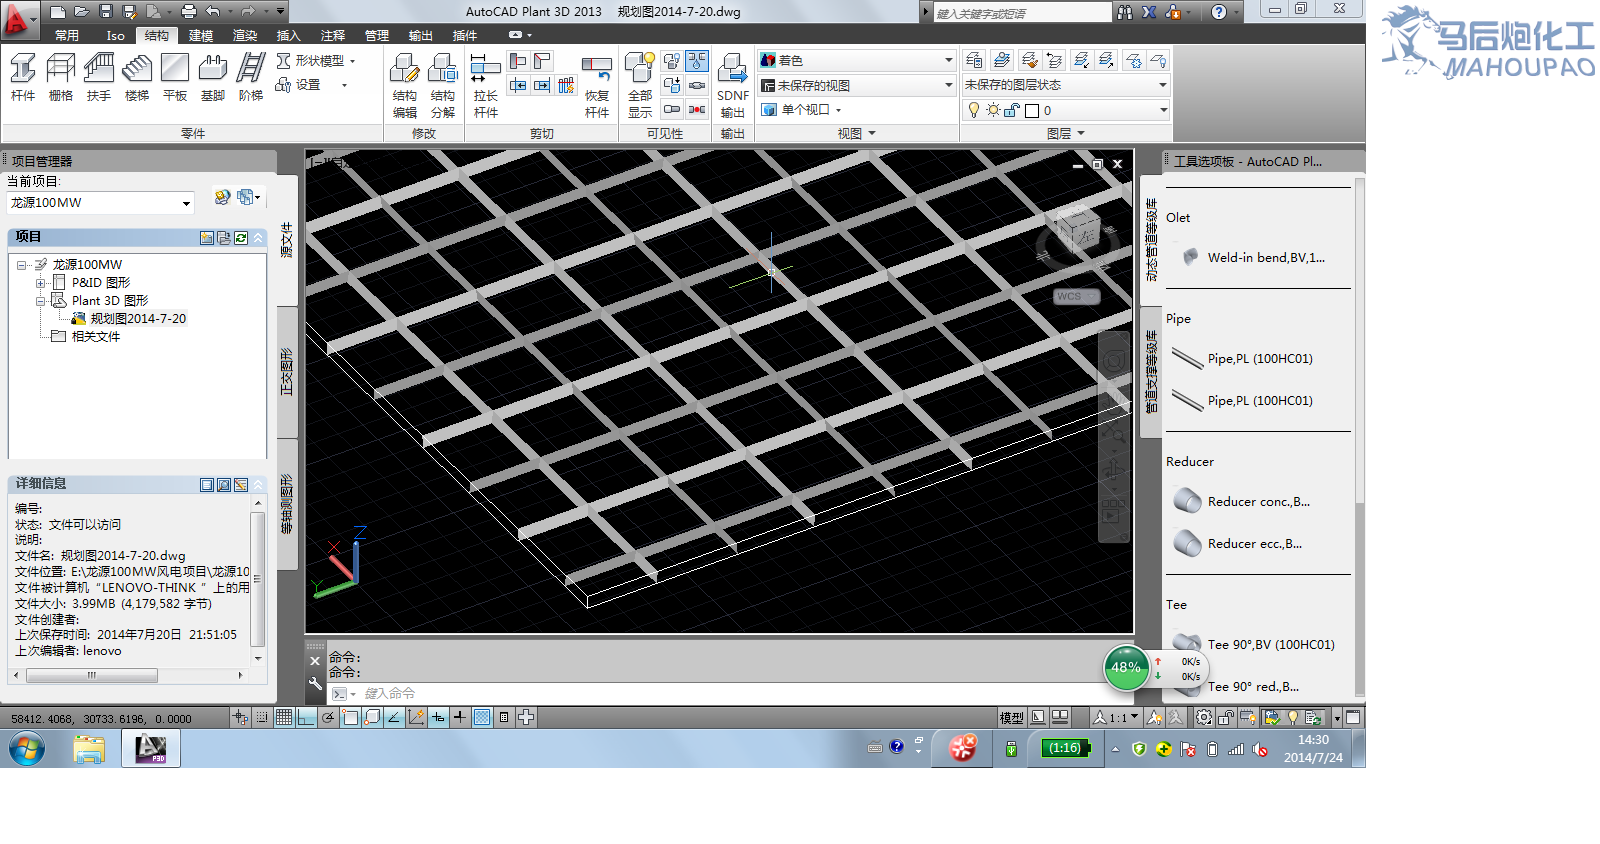This screenshot has height=844, width=1600.
Task: Select the 楼梯 stairs tool
Action: (137, 78)
